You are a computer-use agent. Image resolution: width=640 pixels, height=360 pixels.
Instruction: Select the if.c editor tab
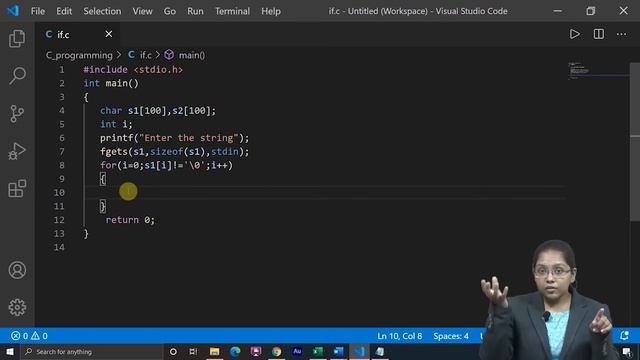(x=77, y=34)
